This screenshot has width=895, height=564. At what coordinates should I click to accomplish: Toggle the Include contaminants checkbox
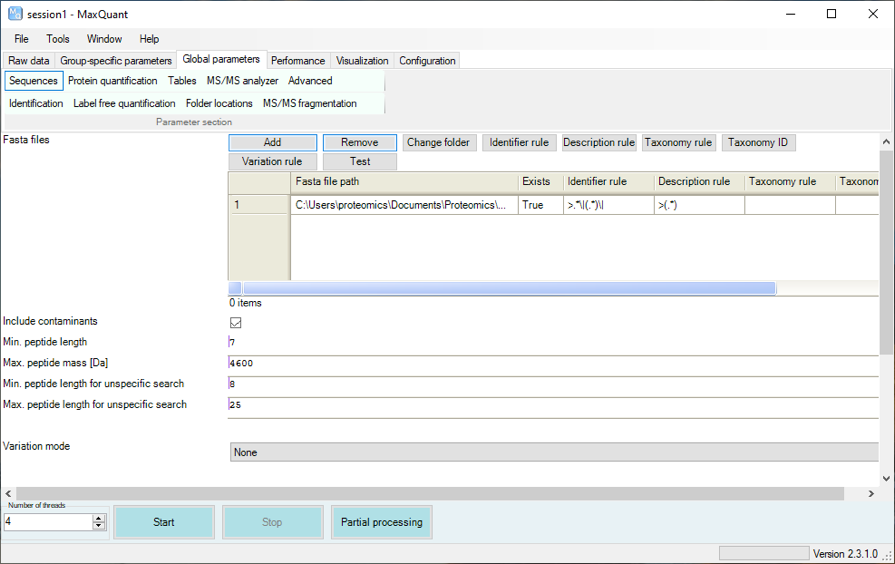coord(236,323)
